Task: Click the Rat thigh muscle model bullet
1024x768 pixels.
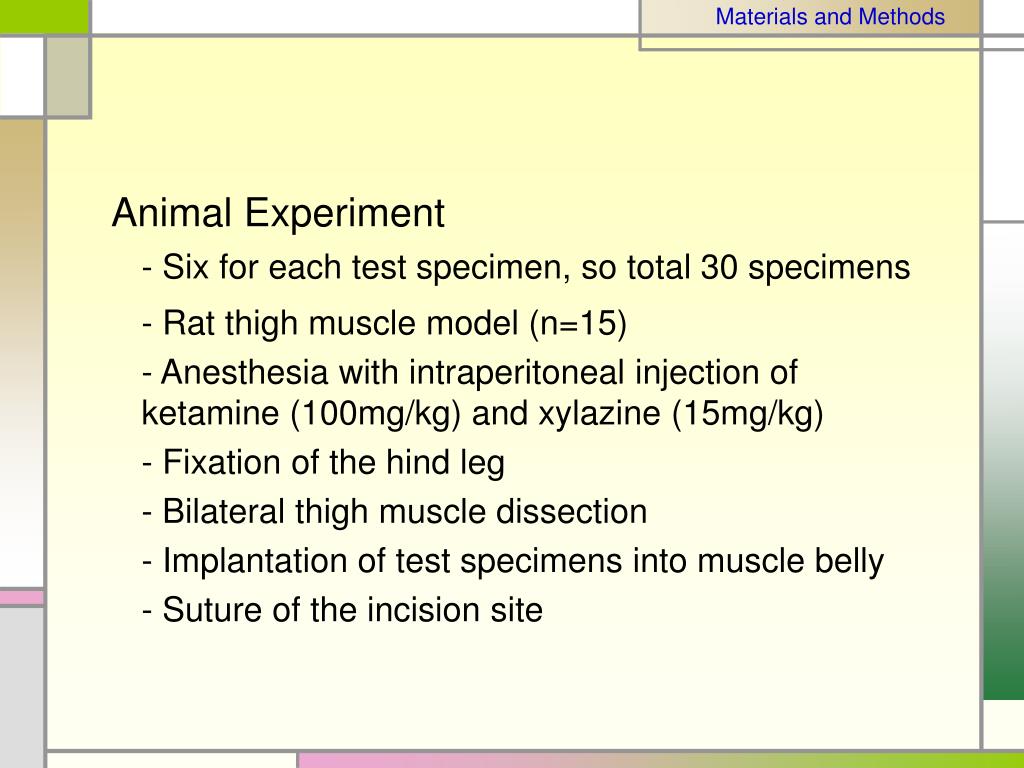Action: (x=384, y=323)
